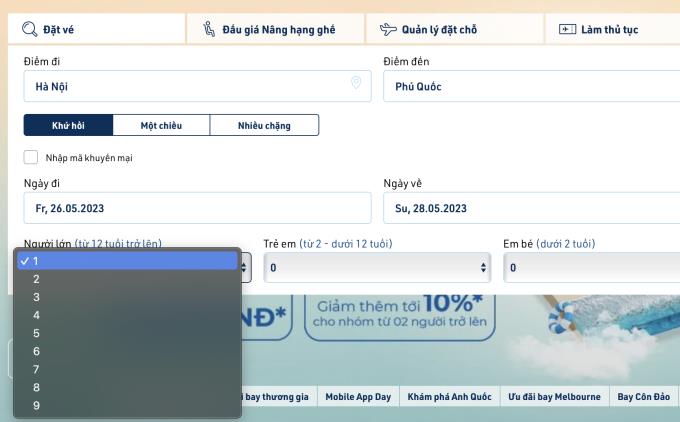Click the Điểm đến Phú Quốc field
Image resolution: width=680 pixels, height=422 pixels.
[x=530, y=86]
